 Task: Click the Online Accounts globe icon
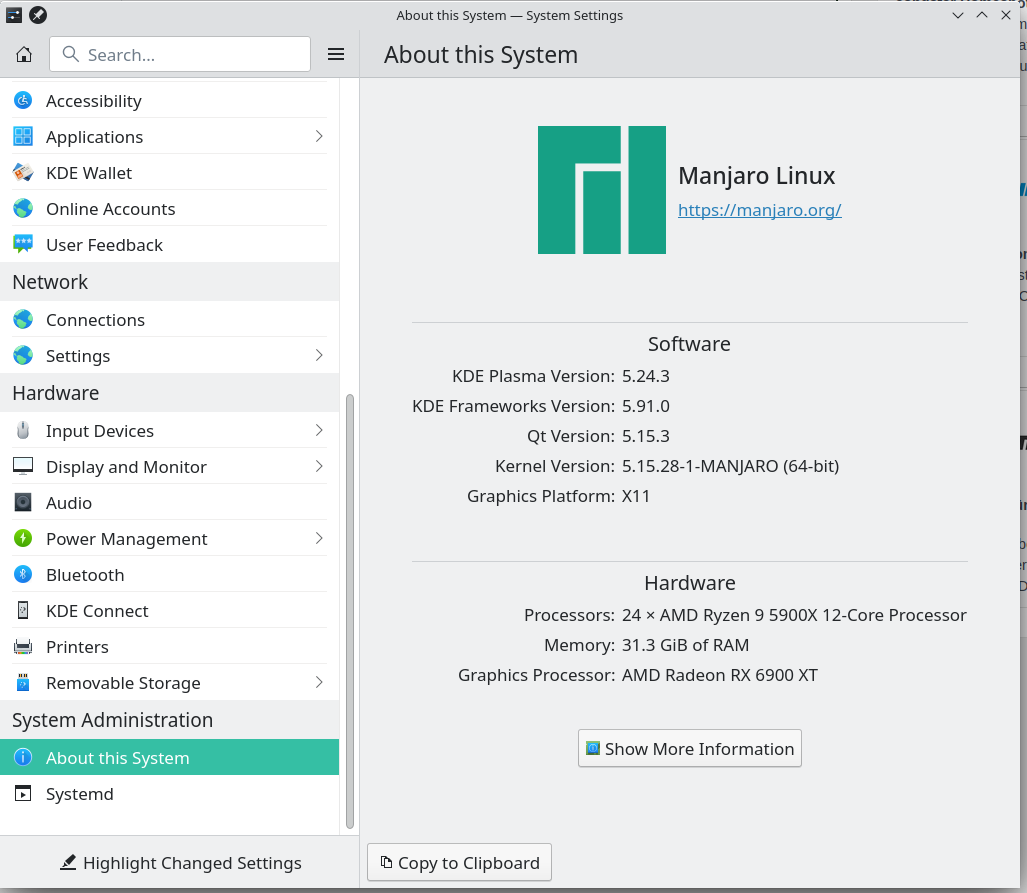click(23, 208)
